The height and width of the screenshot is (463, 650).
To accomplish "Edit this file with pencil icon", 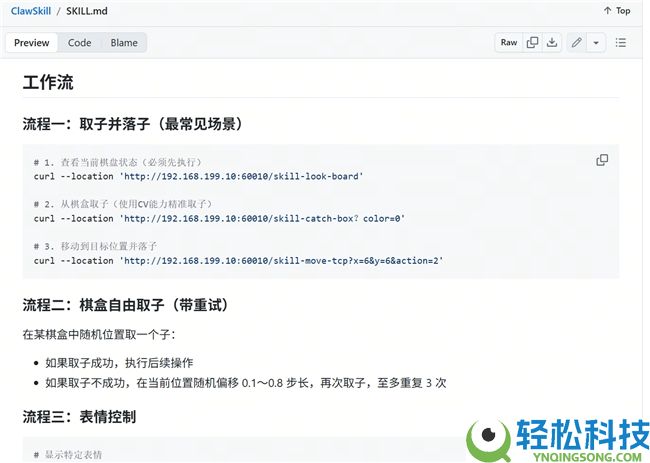I will tap(577, 42).
